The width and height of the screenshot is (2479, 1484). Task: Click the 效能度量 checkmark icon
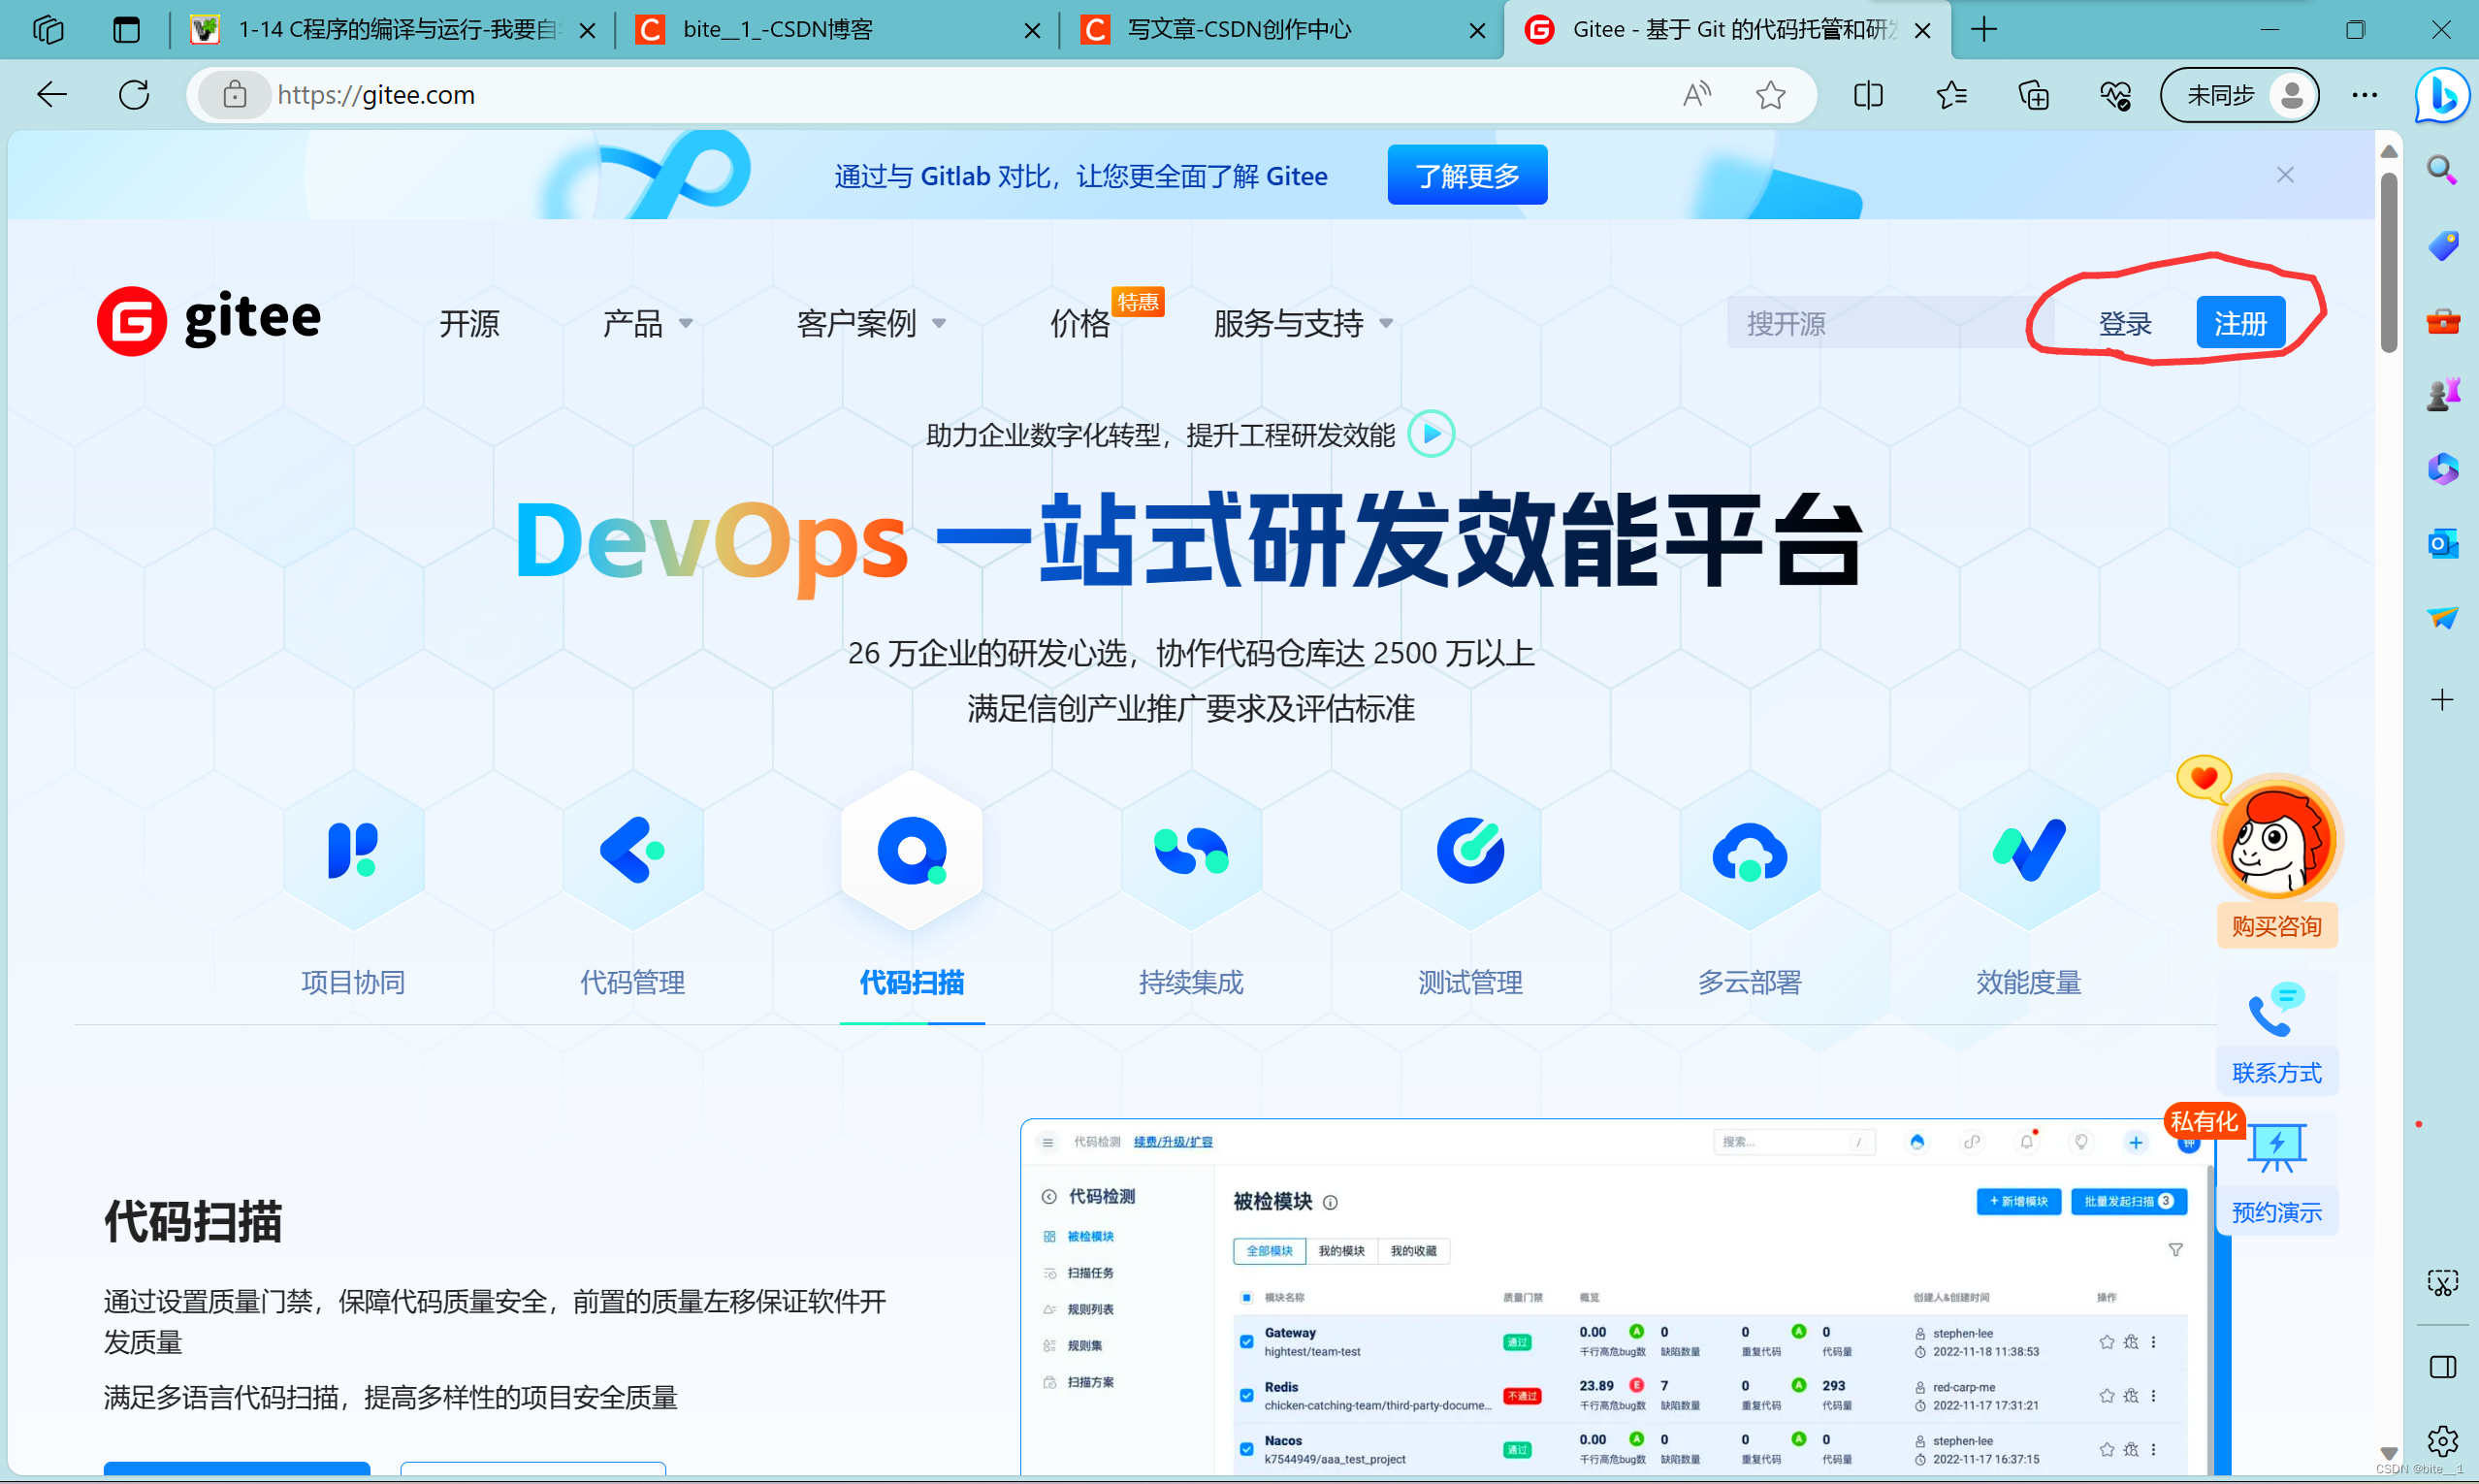pos(2028,851)
